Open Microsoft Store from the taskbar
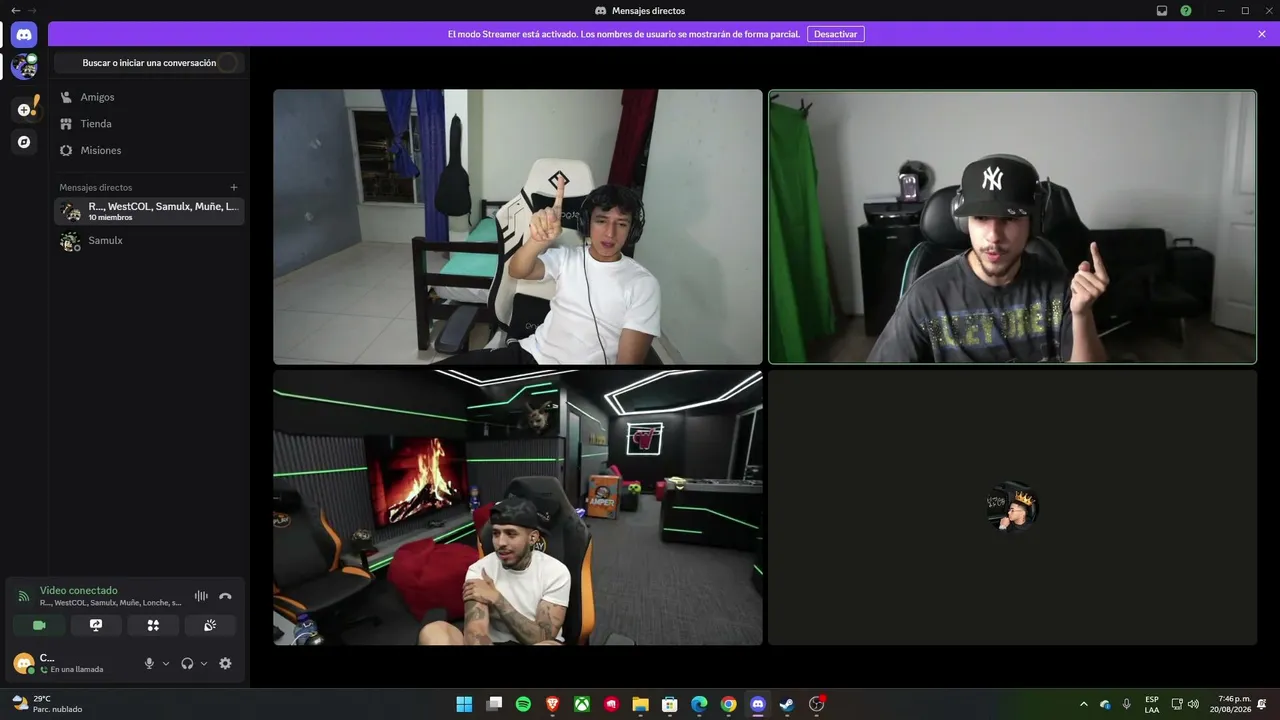Viewport: 1280px width, 720px height. (670, 704)
